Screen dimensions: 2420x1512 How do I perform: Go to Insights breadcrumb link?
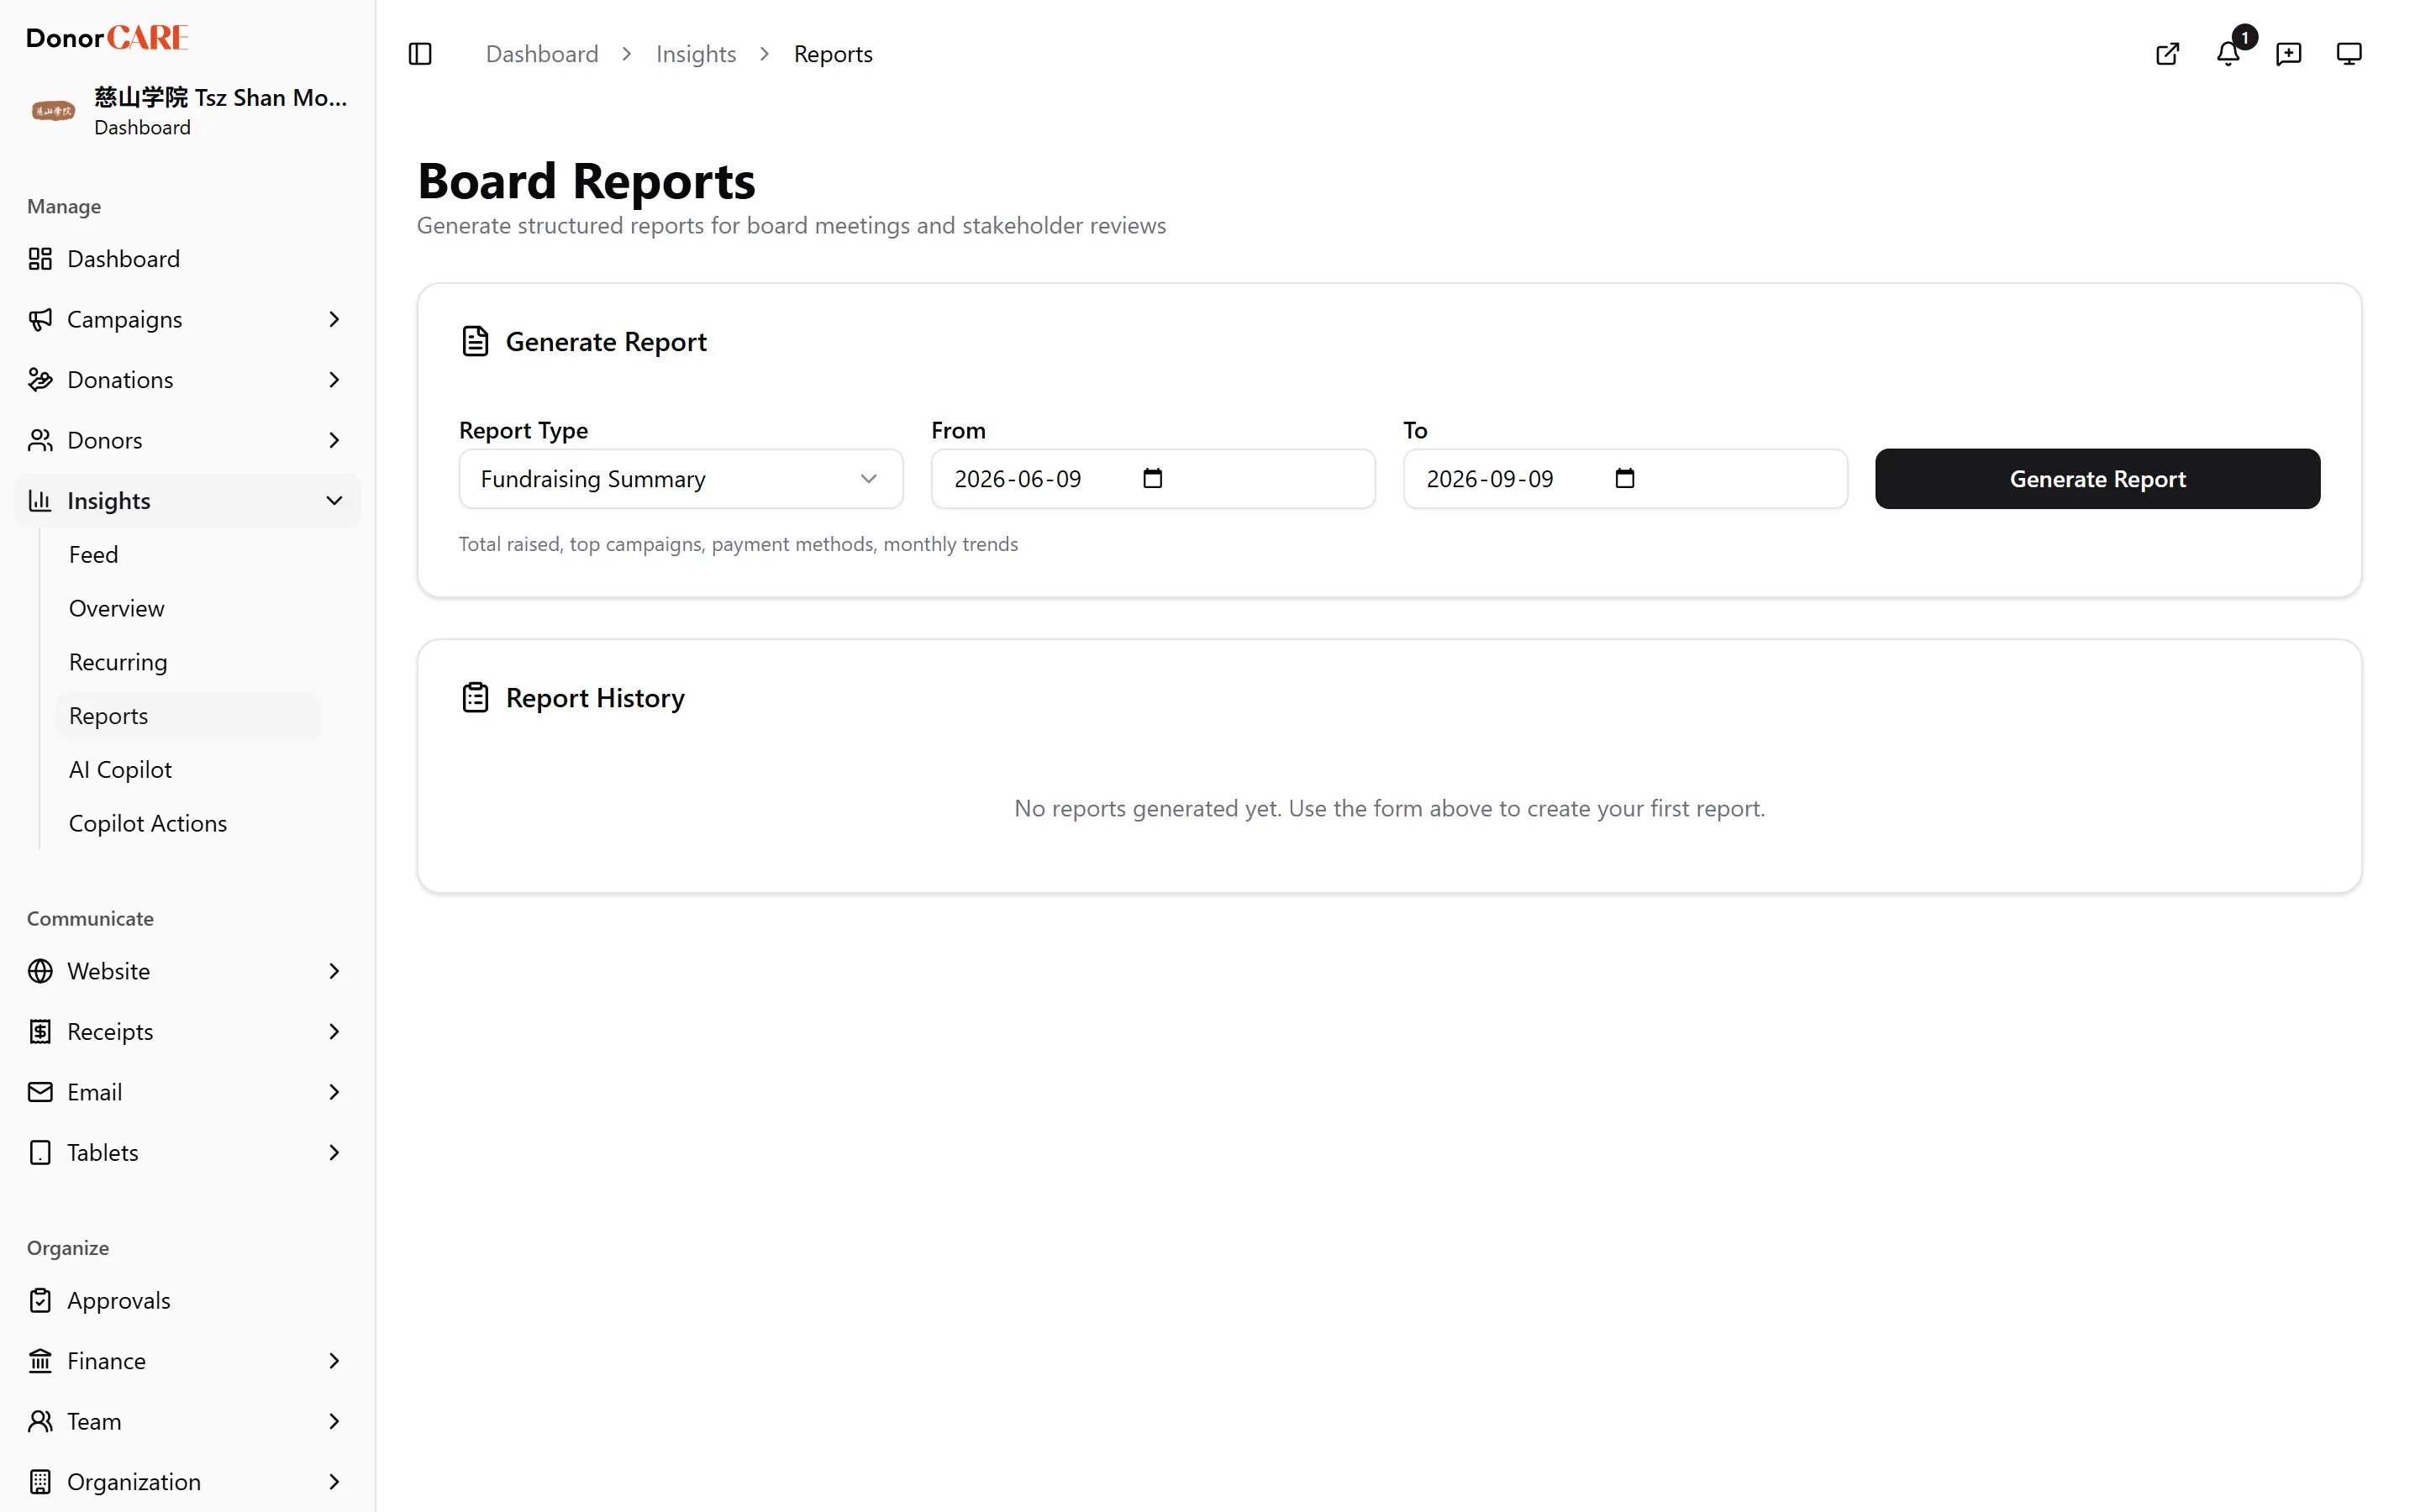click(696, 54)
